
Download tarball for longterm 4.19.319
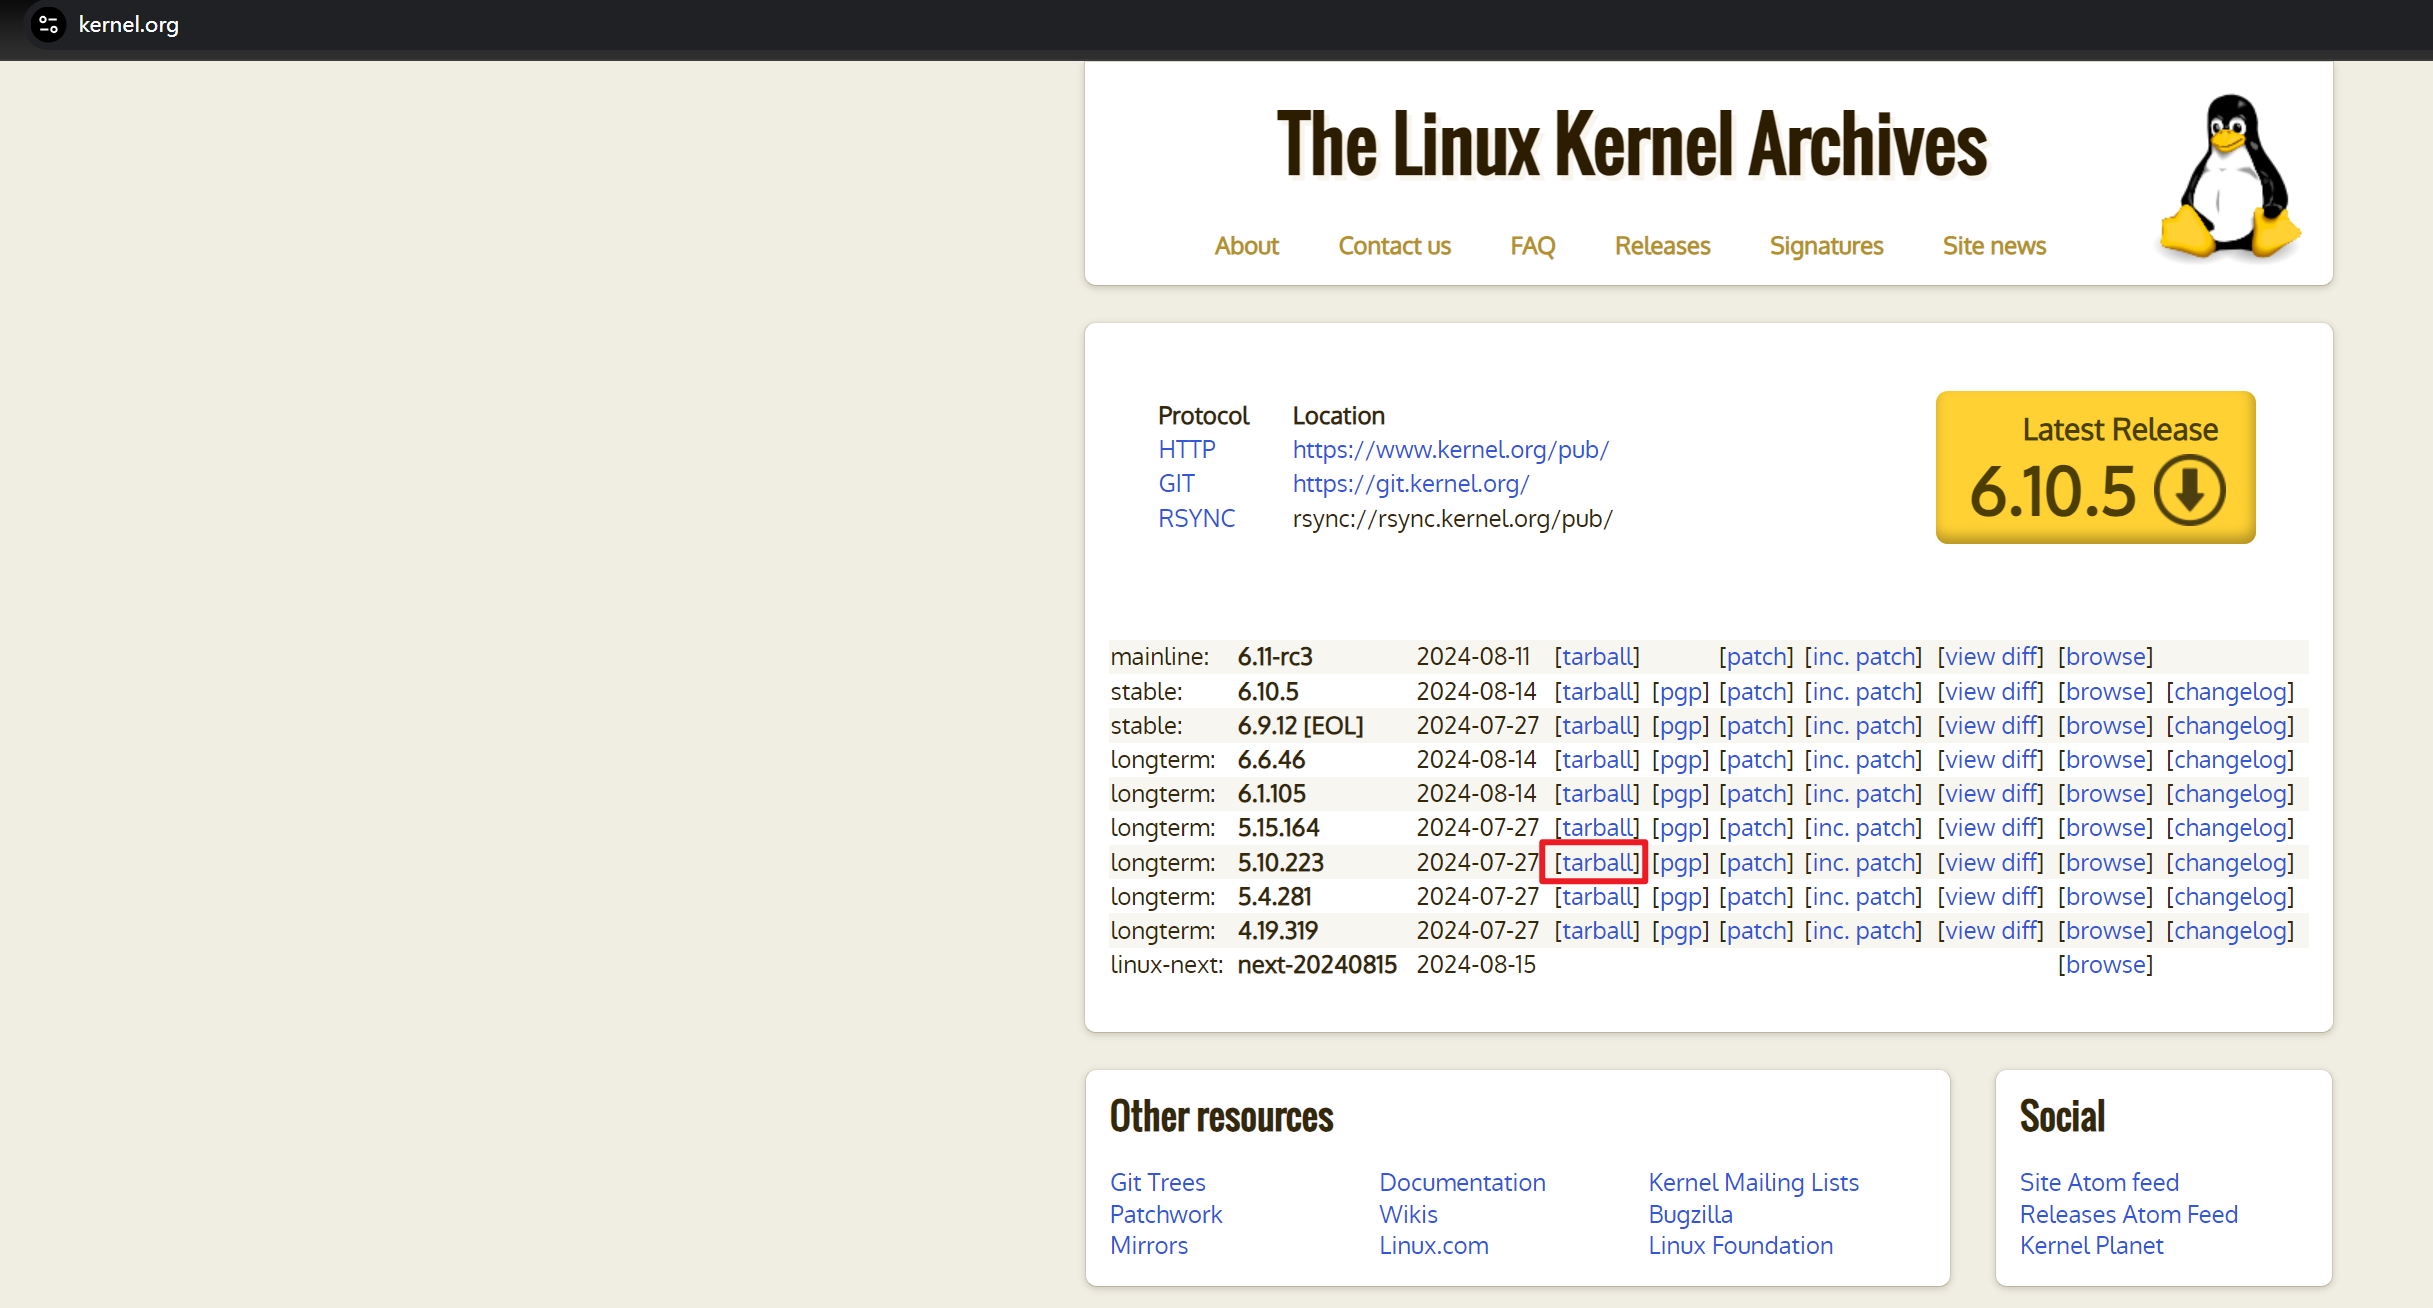pos(1597,931)
